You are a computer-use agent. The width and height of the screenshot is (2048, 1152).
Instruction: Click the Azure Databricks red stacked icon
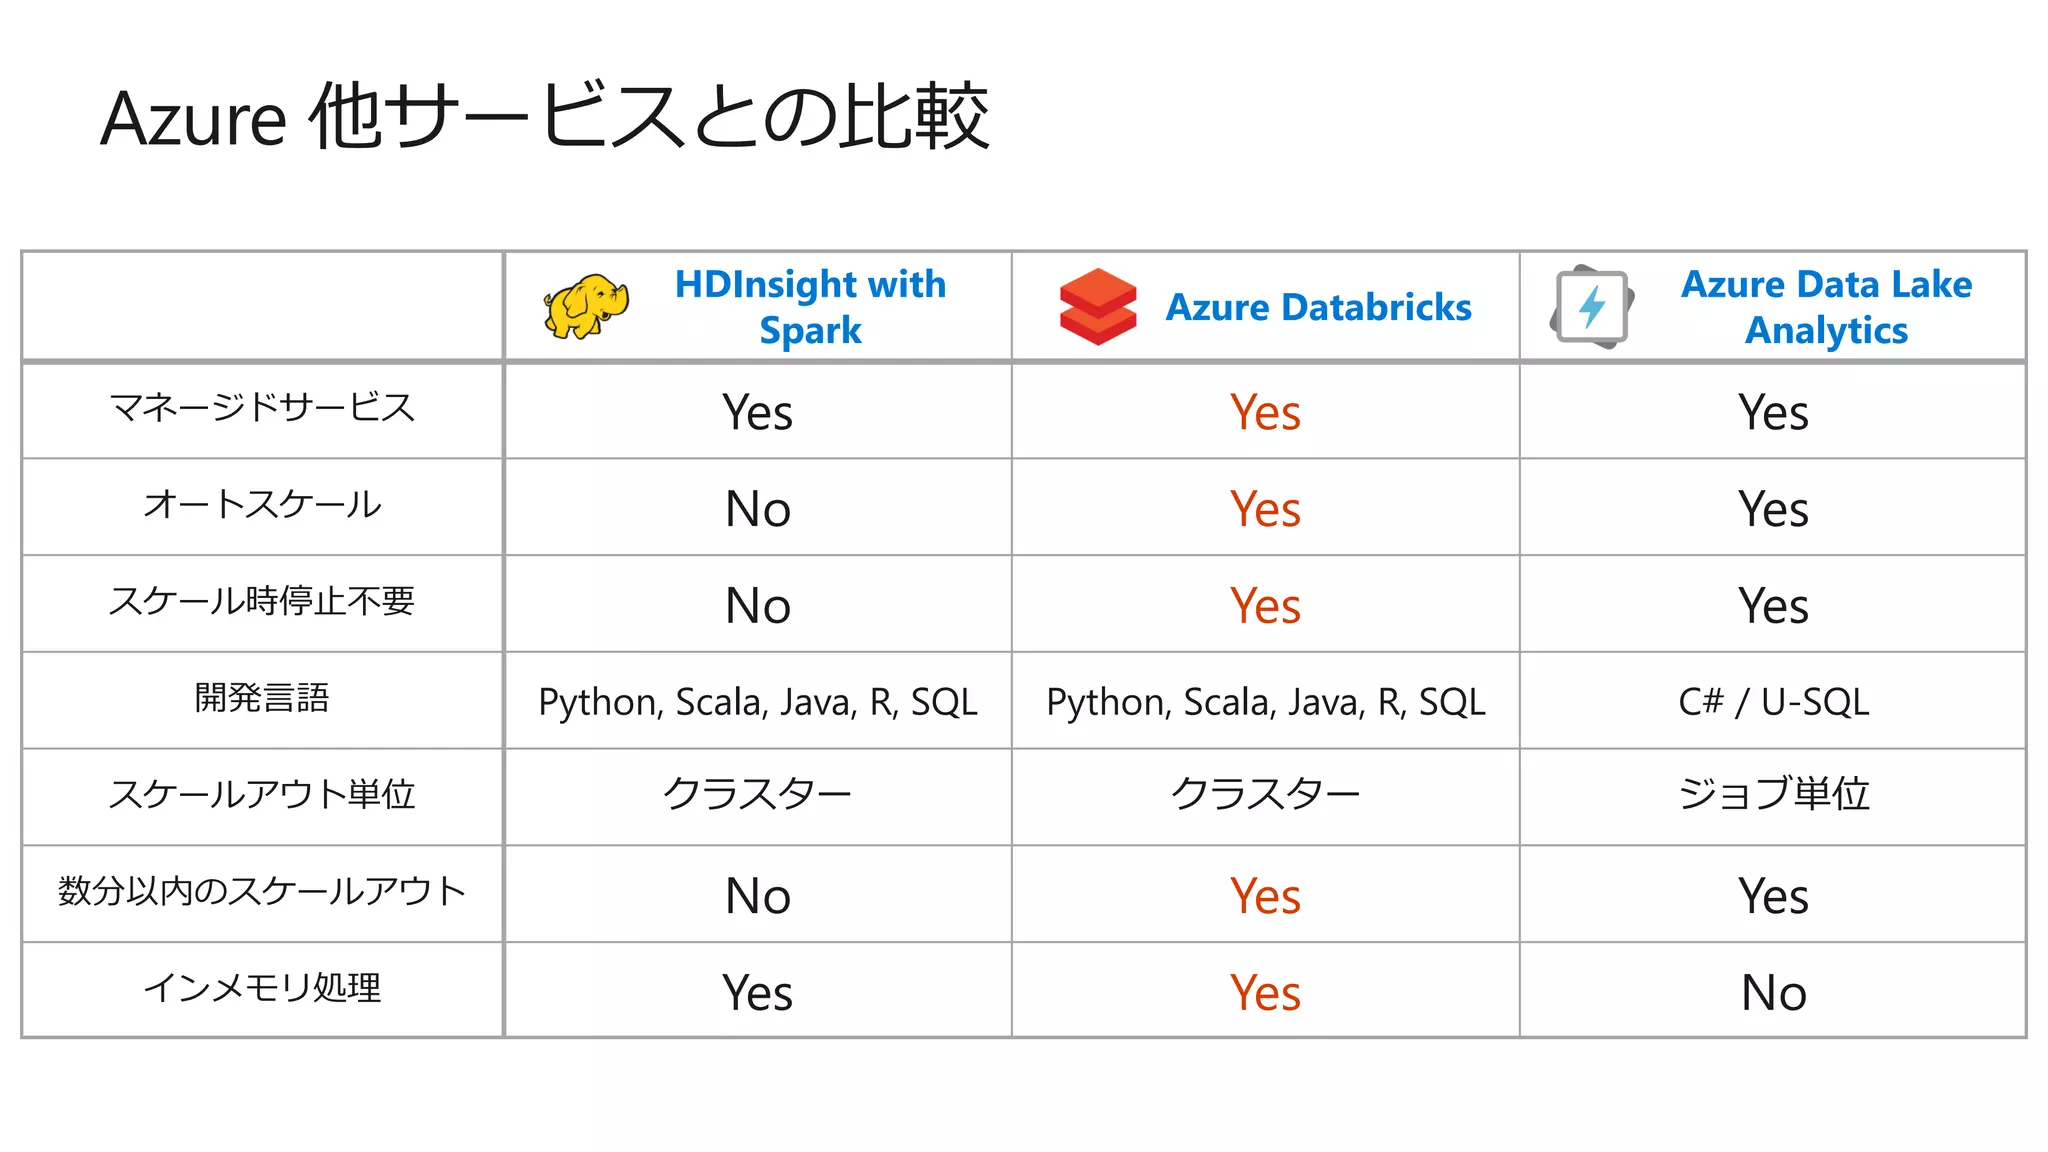coord(1098,307)
